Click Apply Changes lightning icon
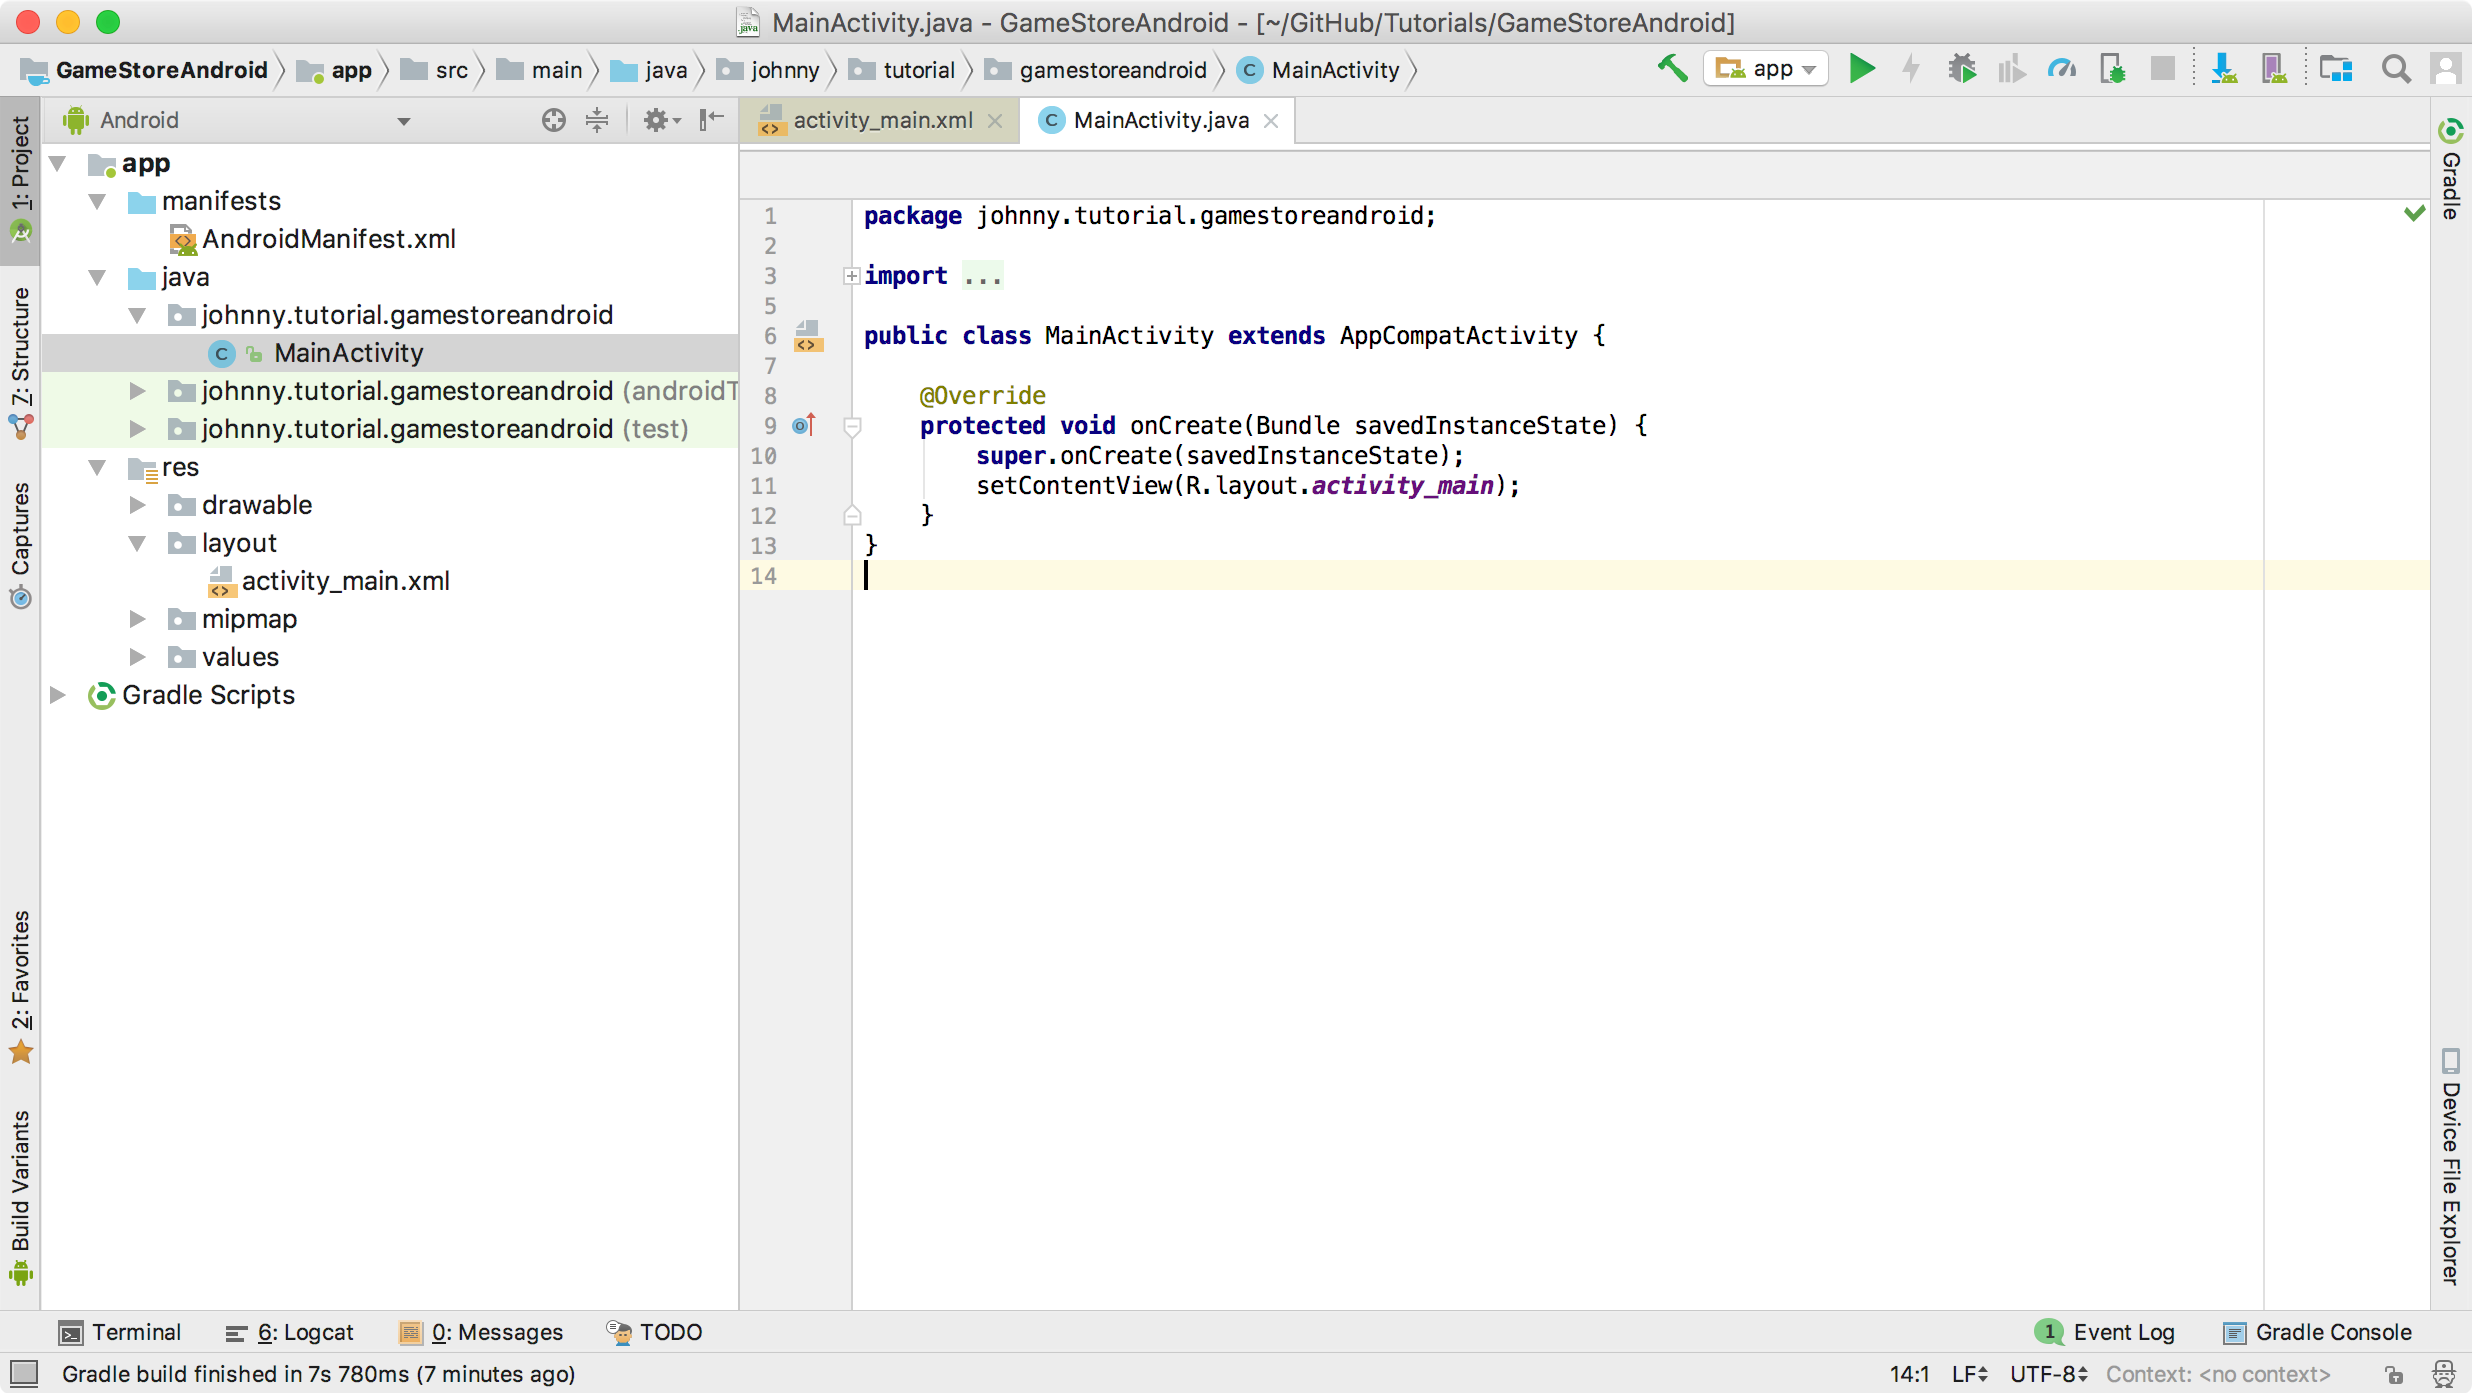 (x=1911, y=69)
